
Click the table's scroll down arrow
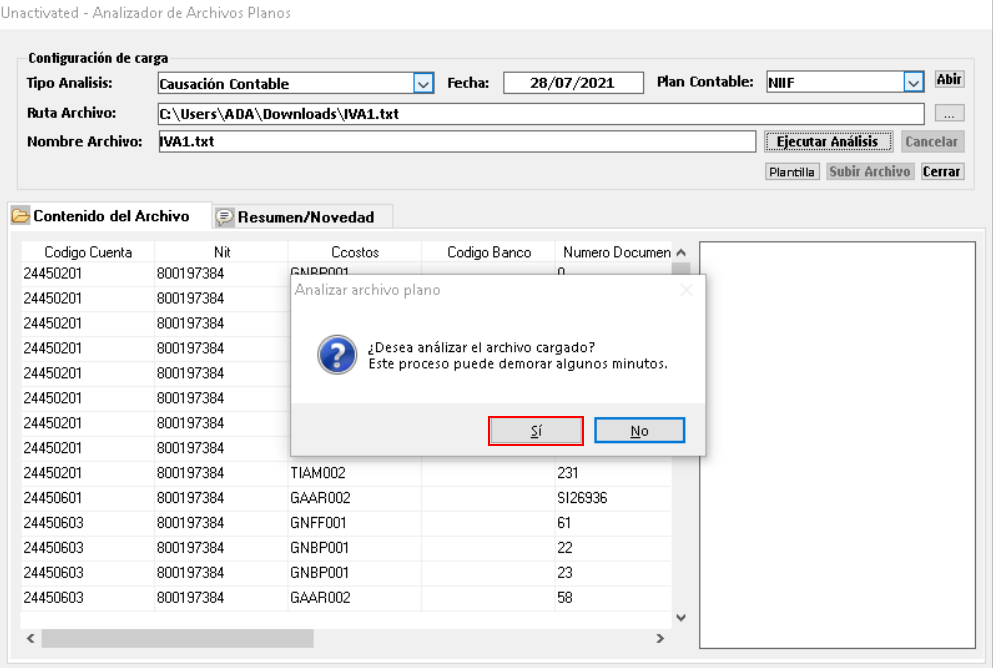681,617
